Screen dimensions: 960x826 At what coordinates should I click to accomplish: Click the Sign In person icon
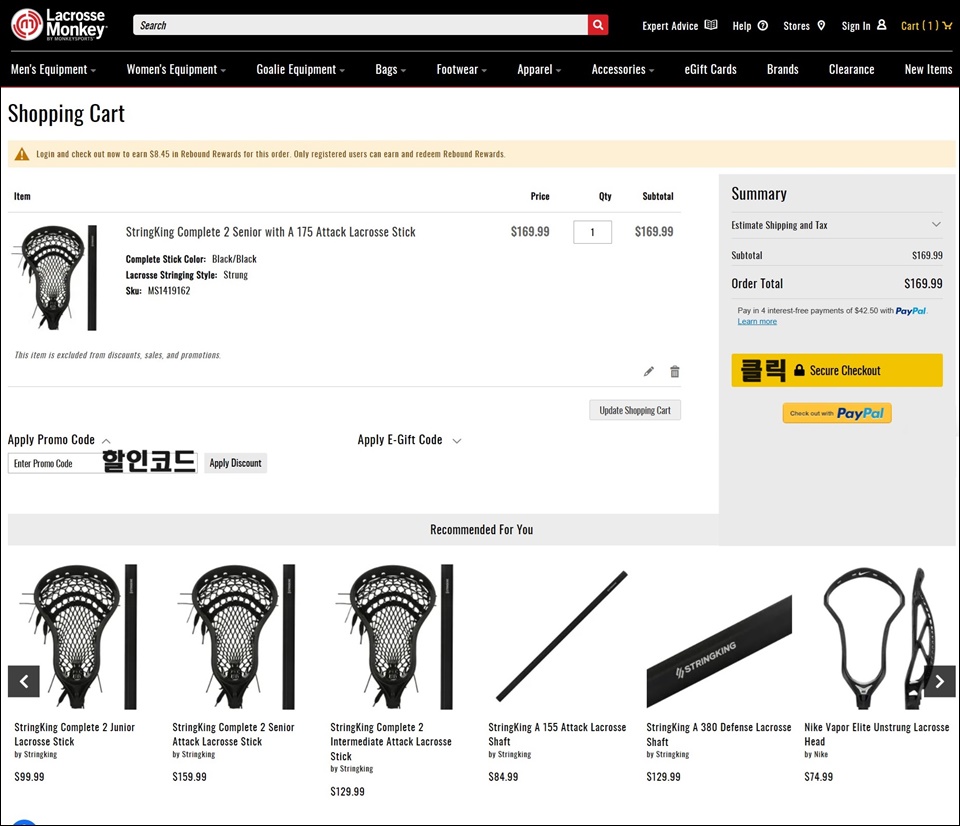(x=882, y=25)
